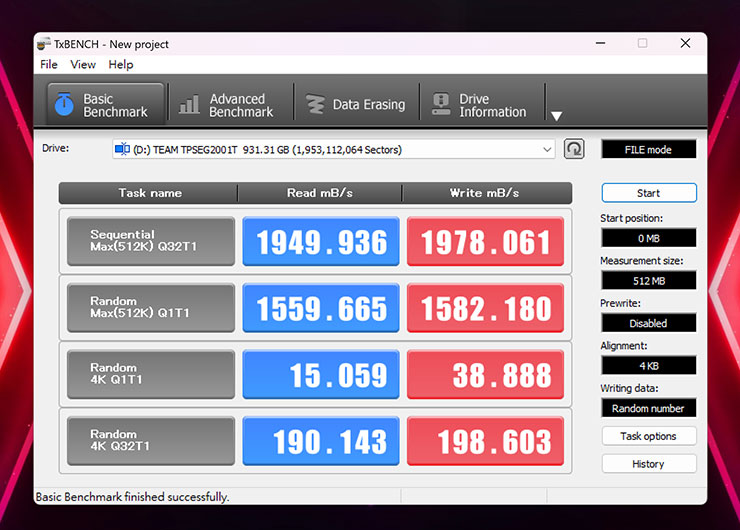This screenshot has height=530, width=740.
Task: Click the drive list refresh icon
Action: 574,149
